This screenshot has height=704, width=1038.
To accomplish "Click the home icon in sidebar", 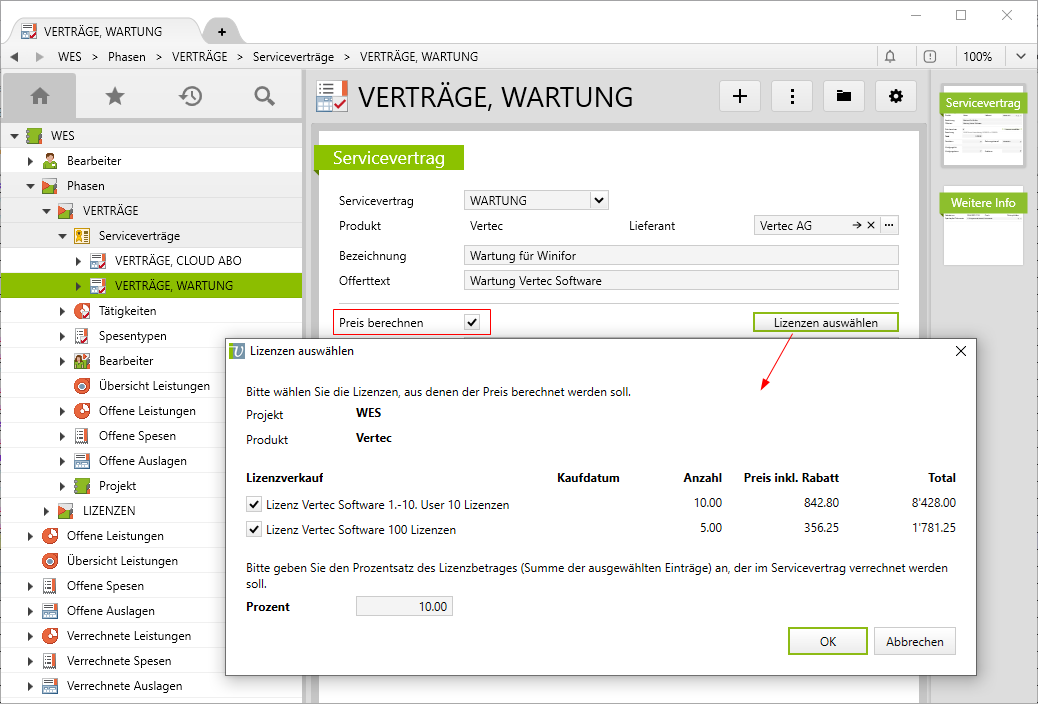I will click(40, 96).
